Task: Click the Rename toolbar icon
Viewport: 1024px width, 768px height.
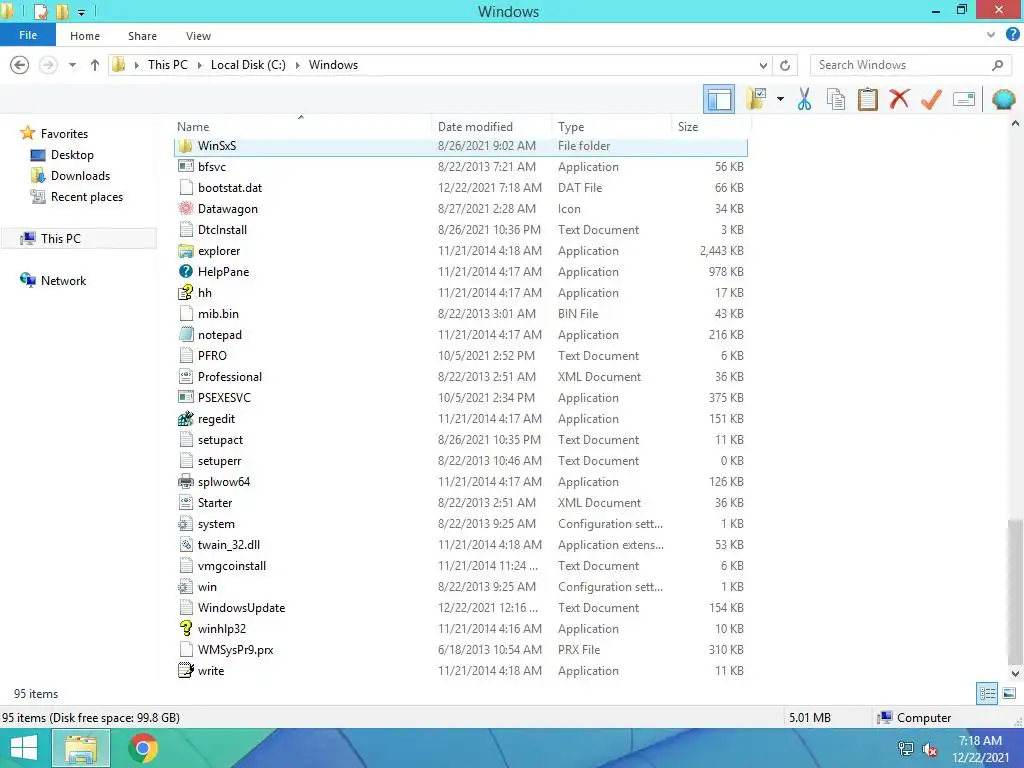Action: (x=964, y=99)
